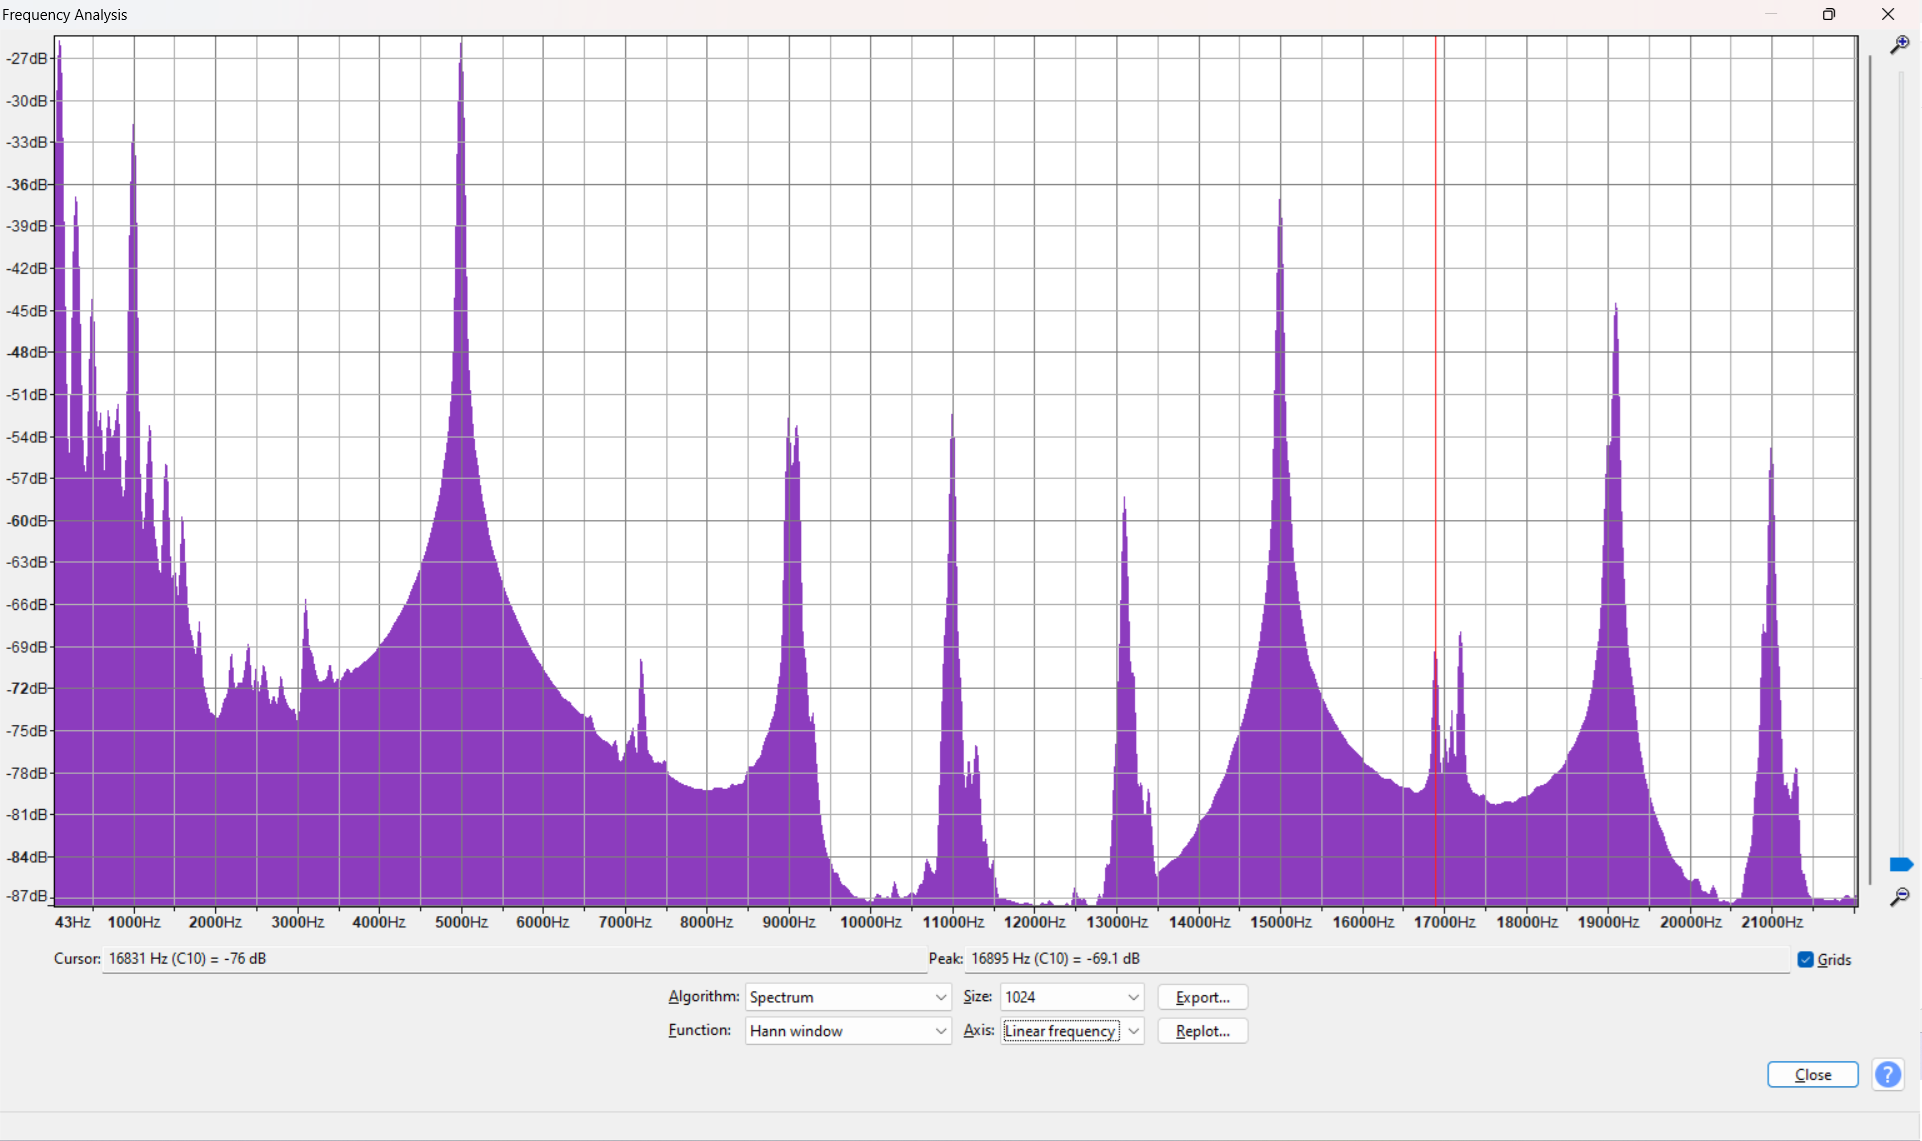Open help via the question mark icon
The width and height of the screenshot is (1922, 1141).
pyautogui.click(x=1888, y=1074)
